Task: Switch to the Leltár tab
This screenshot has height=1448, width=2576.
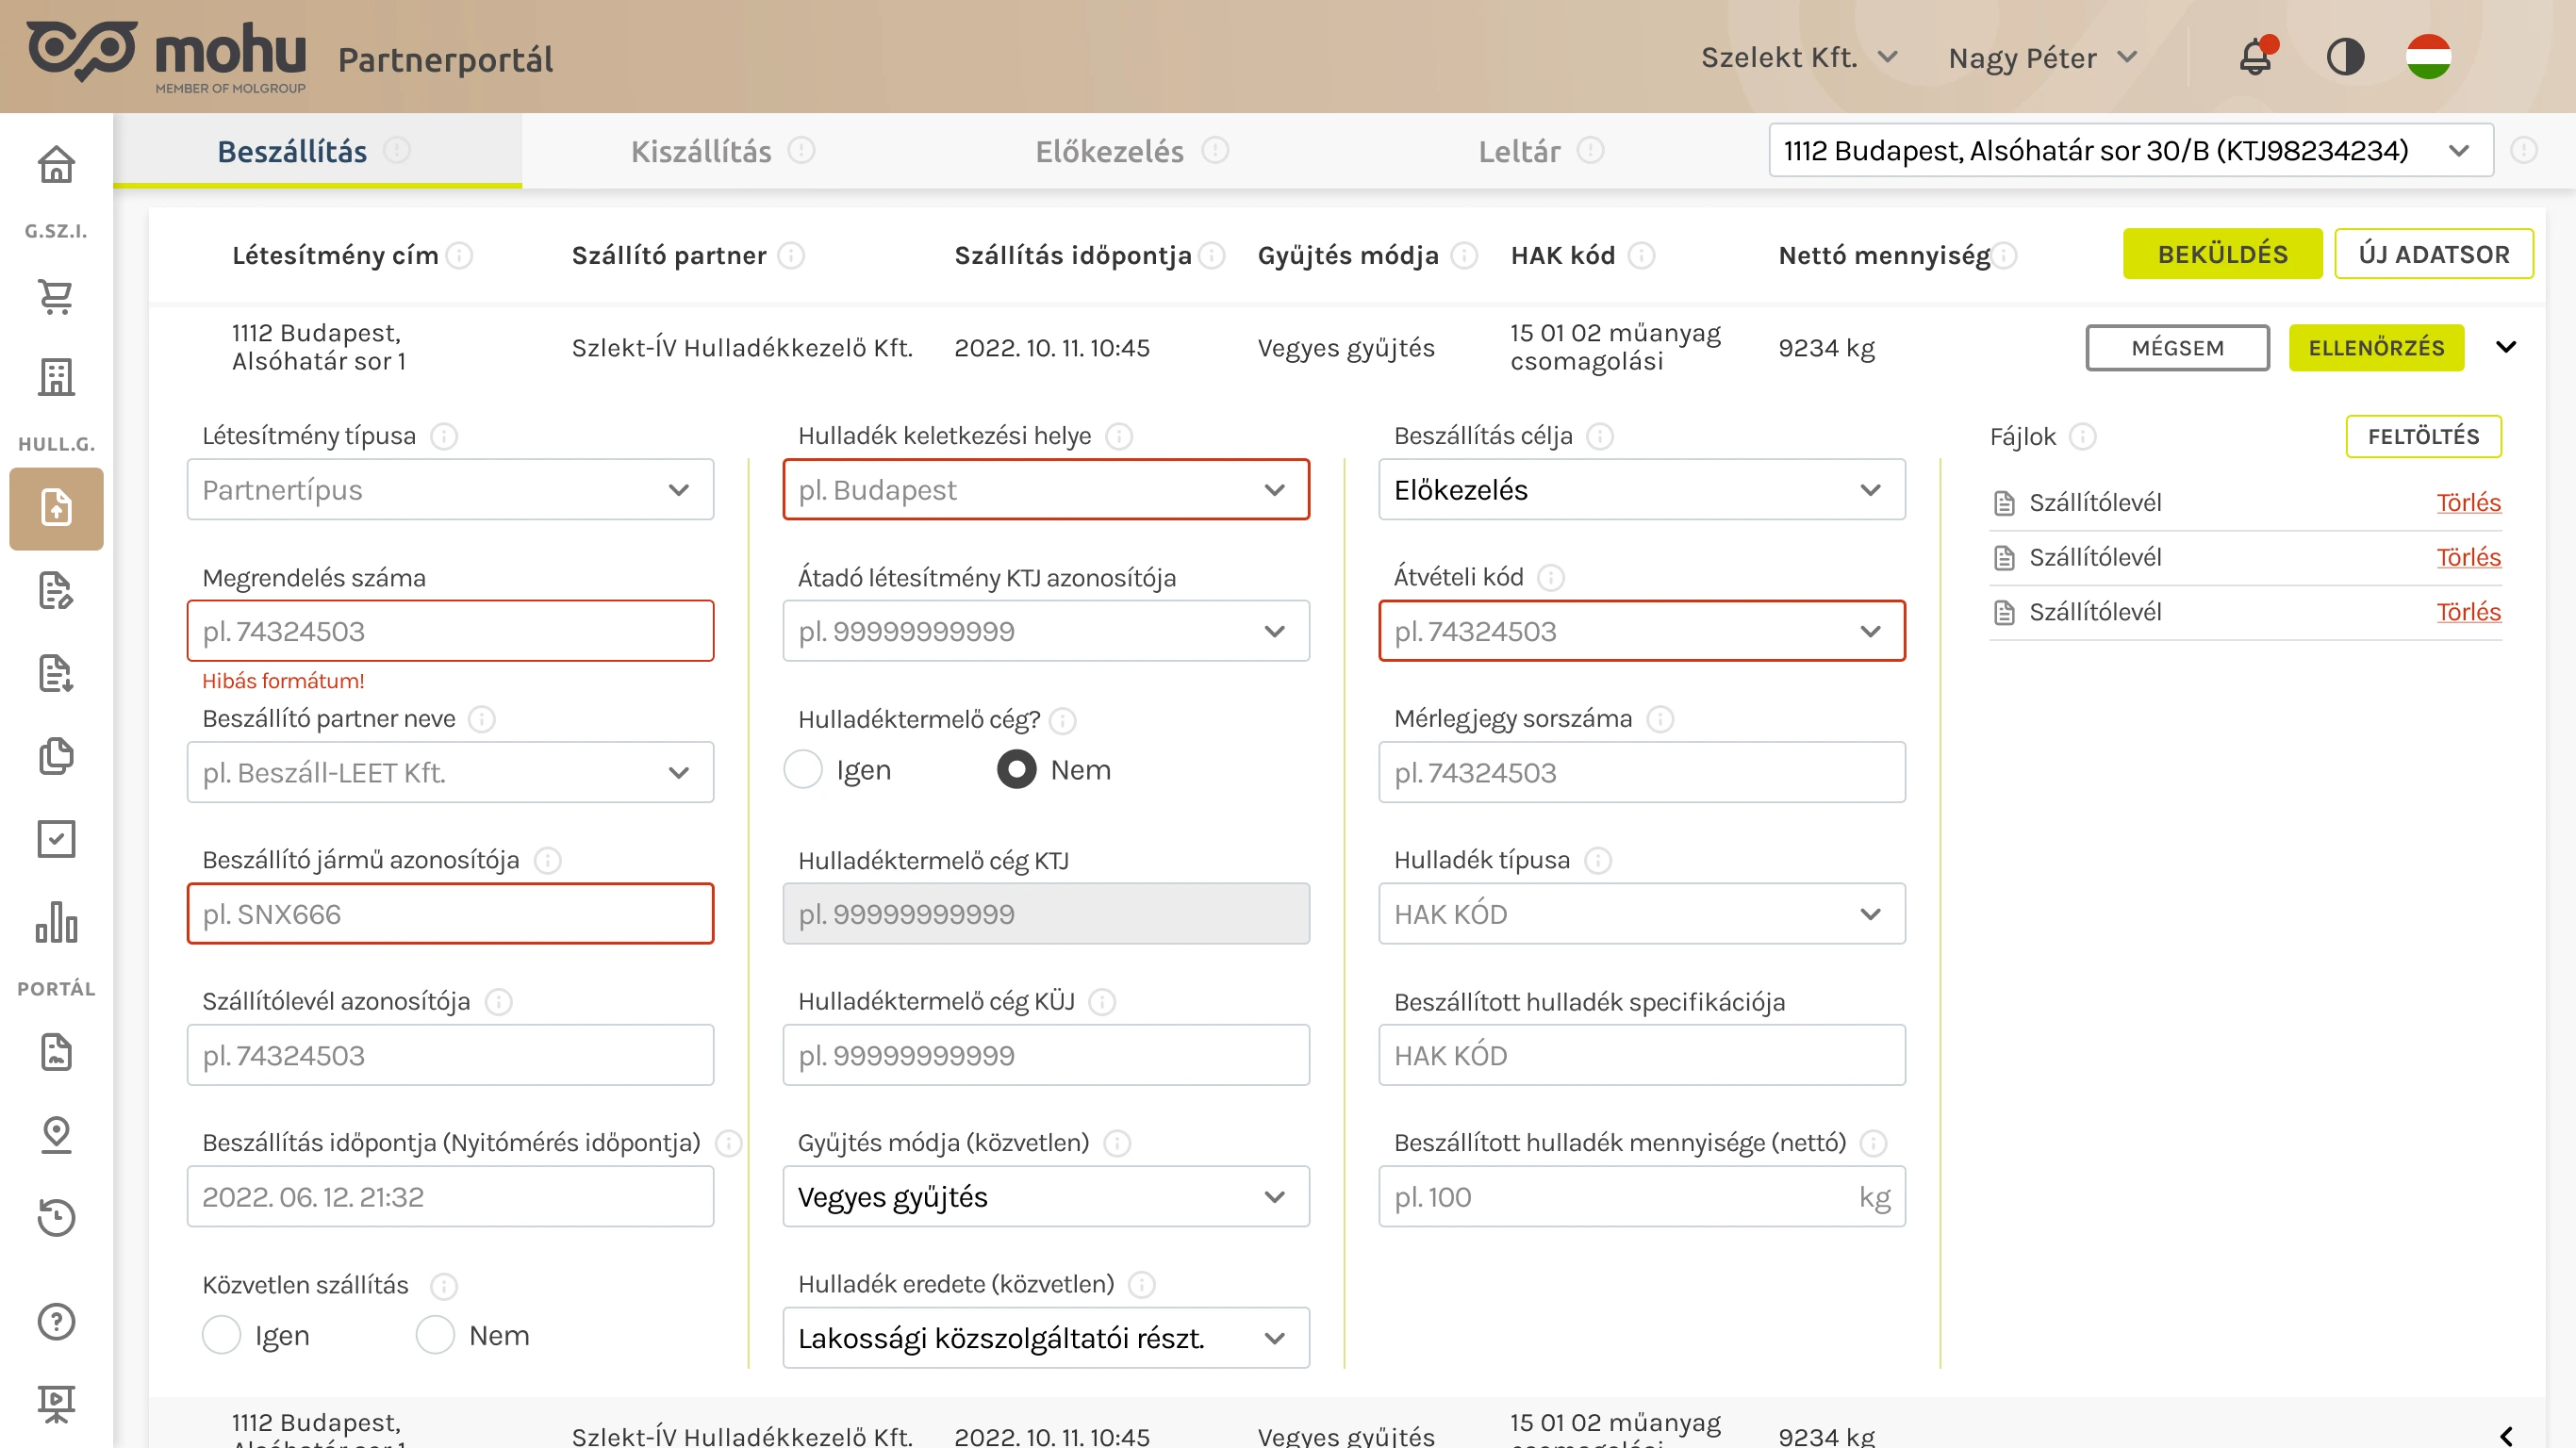Action: [x=1519, y=151]
